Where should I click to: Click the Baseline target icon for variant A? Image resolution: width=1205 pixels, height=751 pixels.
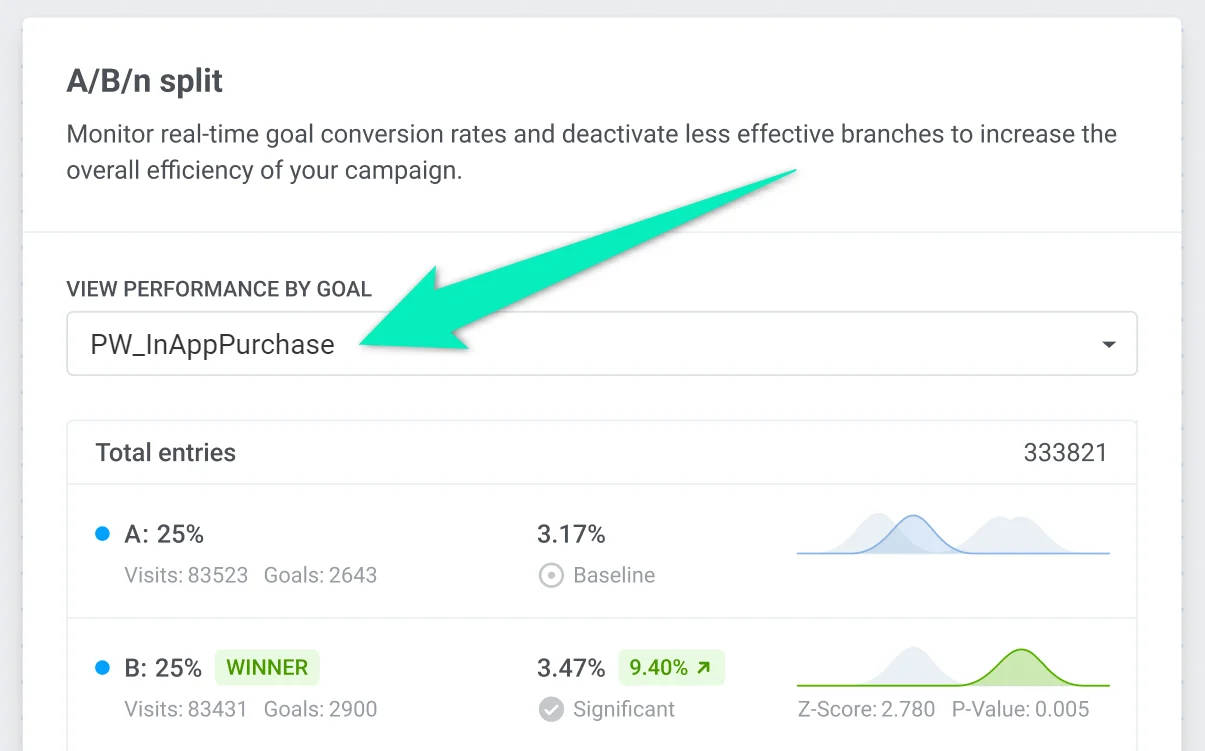pos(550,575)
